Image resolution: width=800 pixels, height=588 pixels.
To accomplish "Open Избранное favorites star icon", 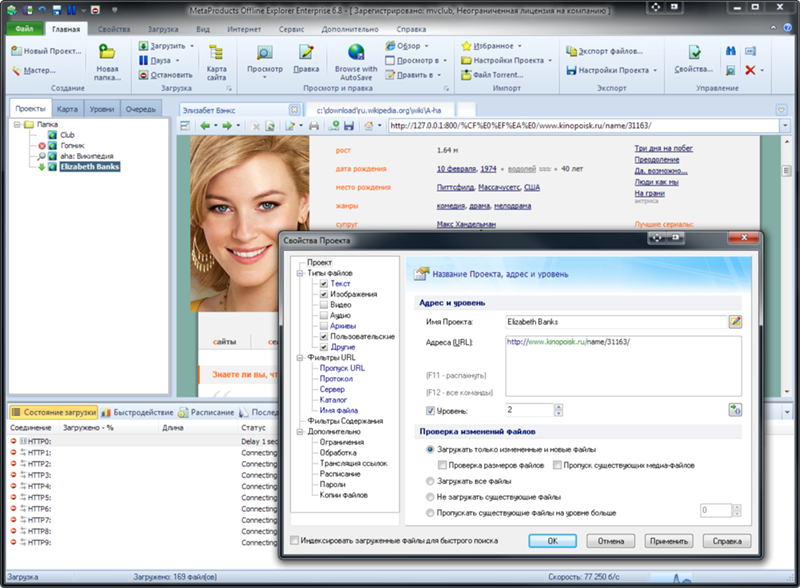I will click(466, 45).
